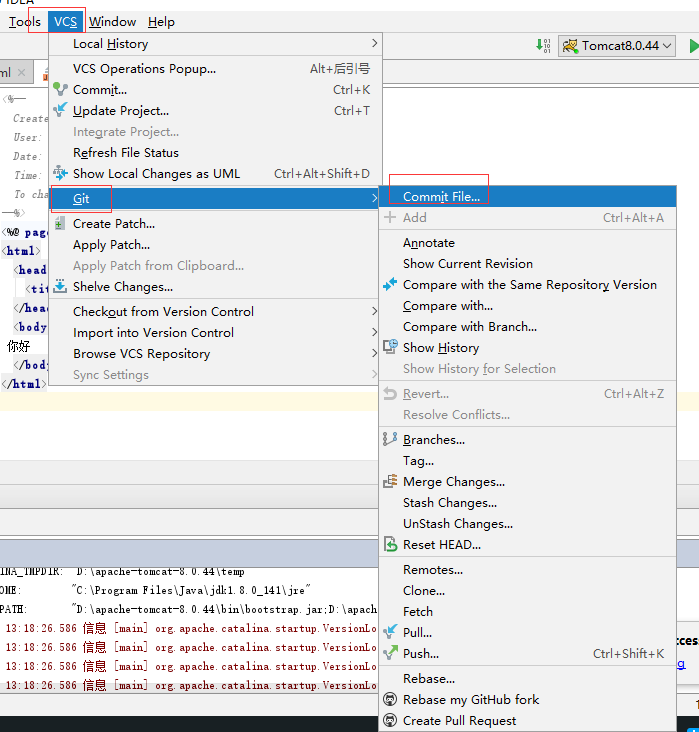Open Show History for the file
699x732 pixels.
[440, 348]
